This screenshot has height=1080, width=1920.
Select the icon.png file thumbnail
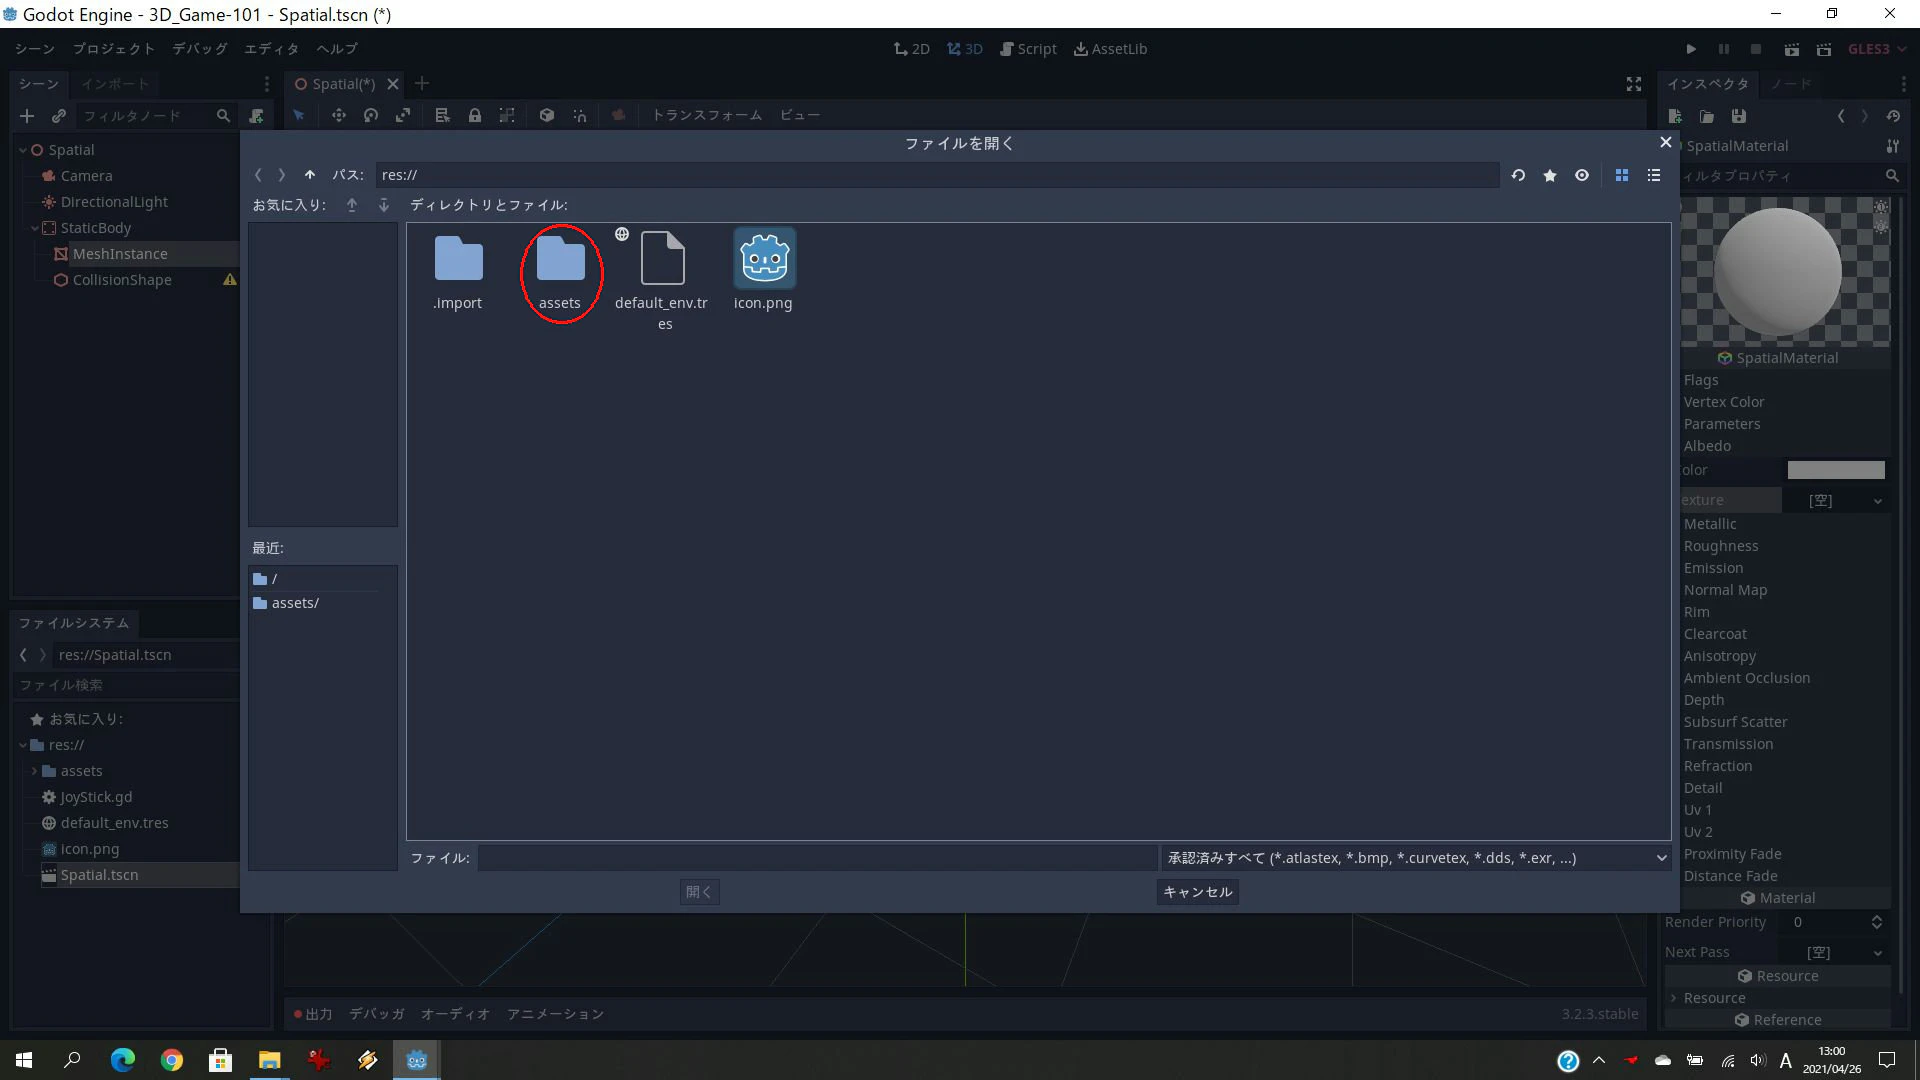click(x=764, y=260)
